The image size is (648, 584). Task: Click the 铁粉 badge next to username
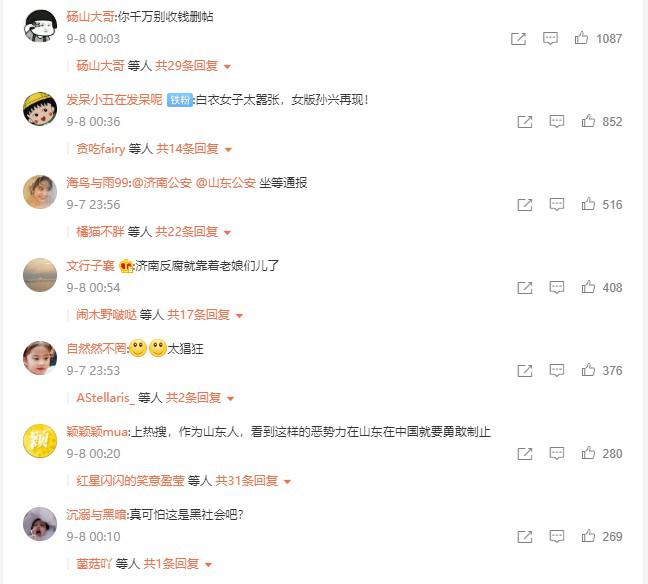[x=180, y=100]
